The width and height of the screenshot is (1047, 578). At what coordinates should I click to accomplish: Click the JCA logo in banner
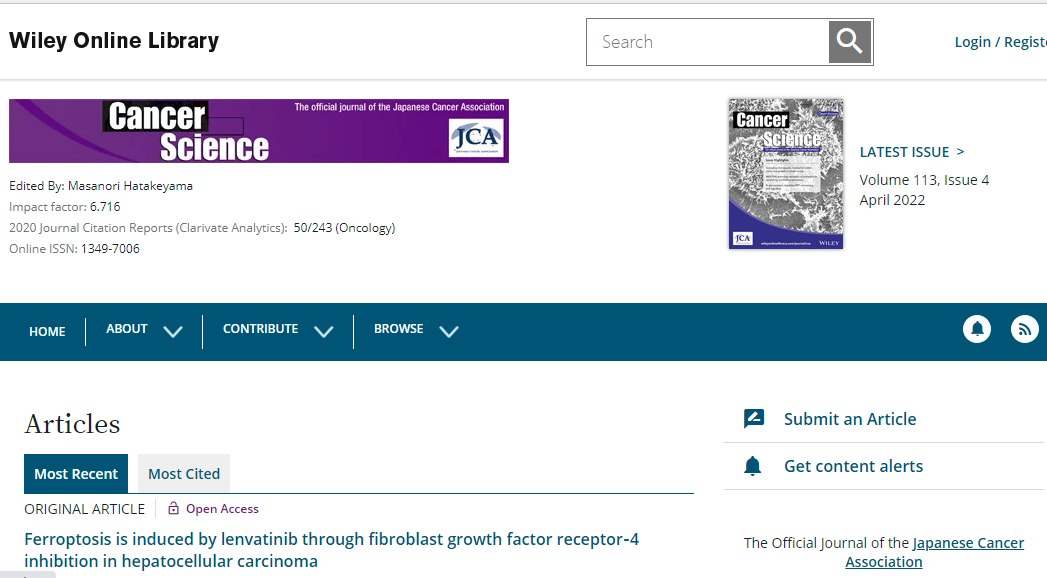click(476, 138)
